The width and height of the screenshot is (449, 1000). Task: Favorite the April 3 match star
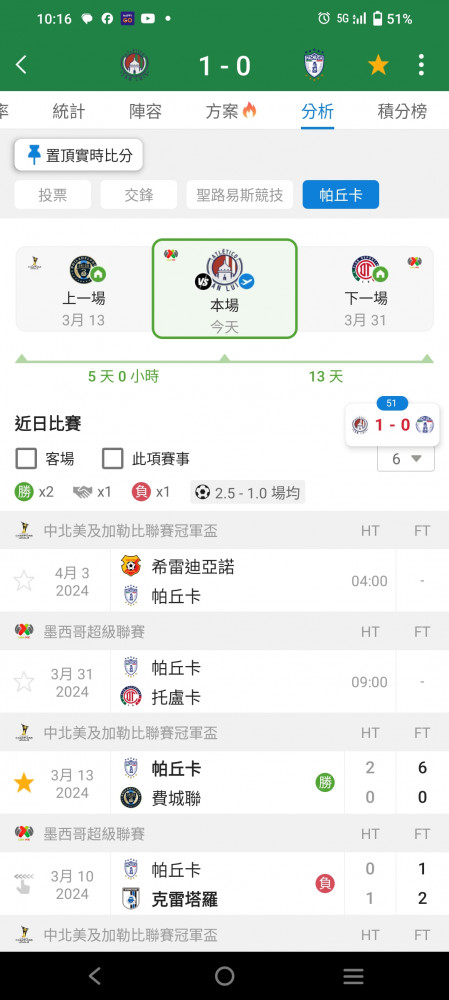[x=24, y=581]
